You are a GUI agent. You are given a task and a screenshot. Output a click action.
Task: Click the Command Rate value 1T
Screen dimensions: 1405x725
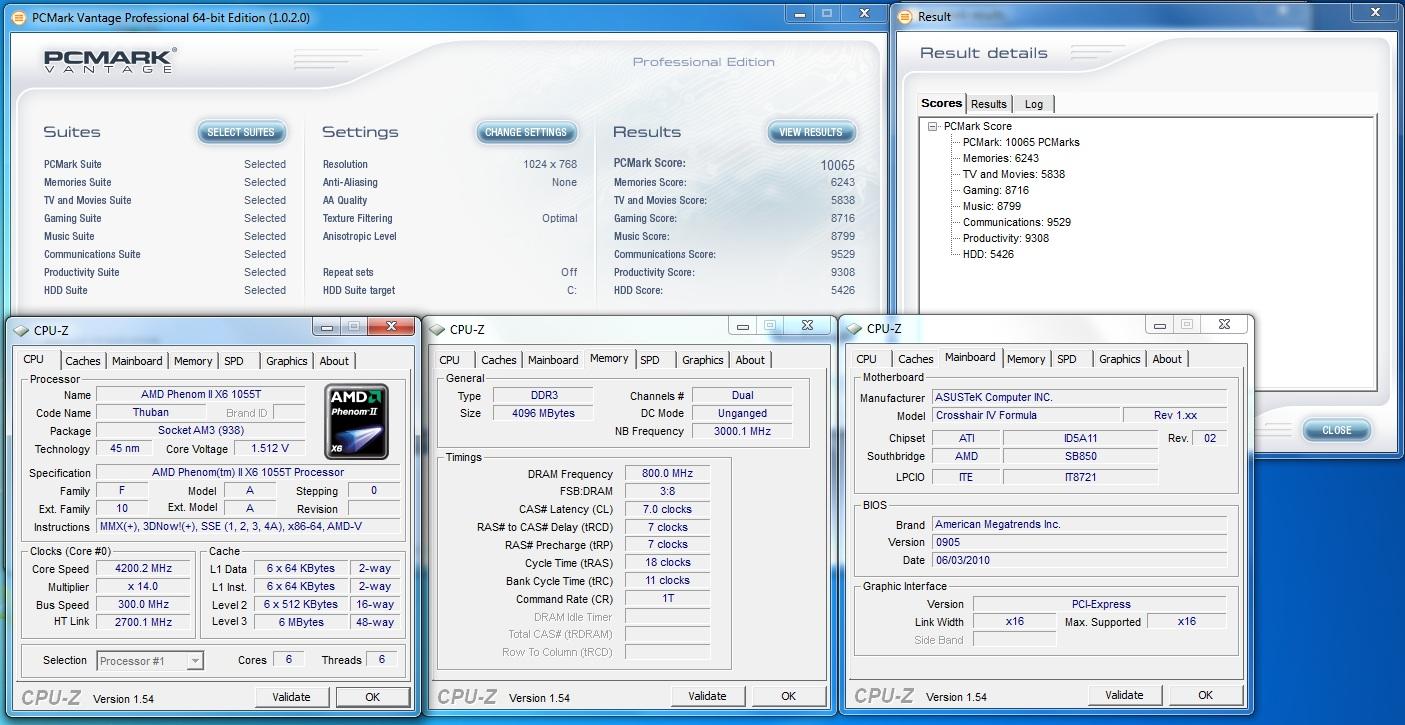click(x=667, y=598)
